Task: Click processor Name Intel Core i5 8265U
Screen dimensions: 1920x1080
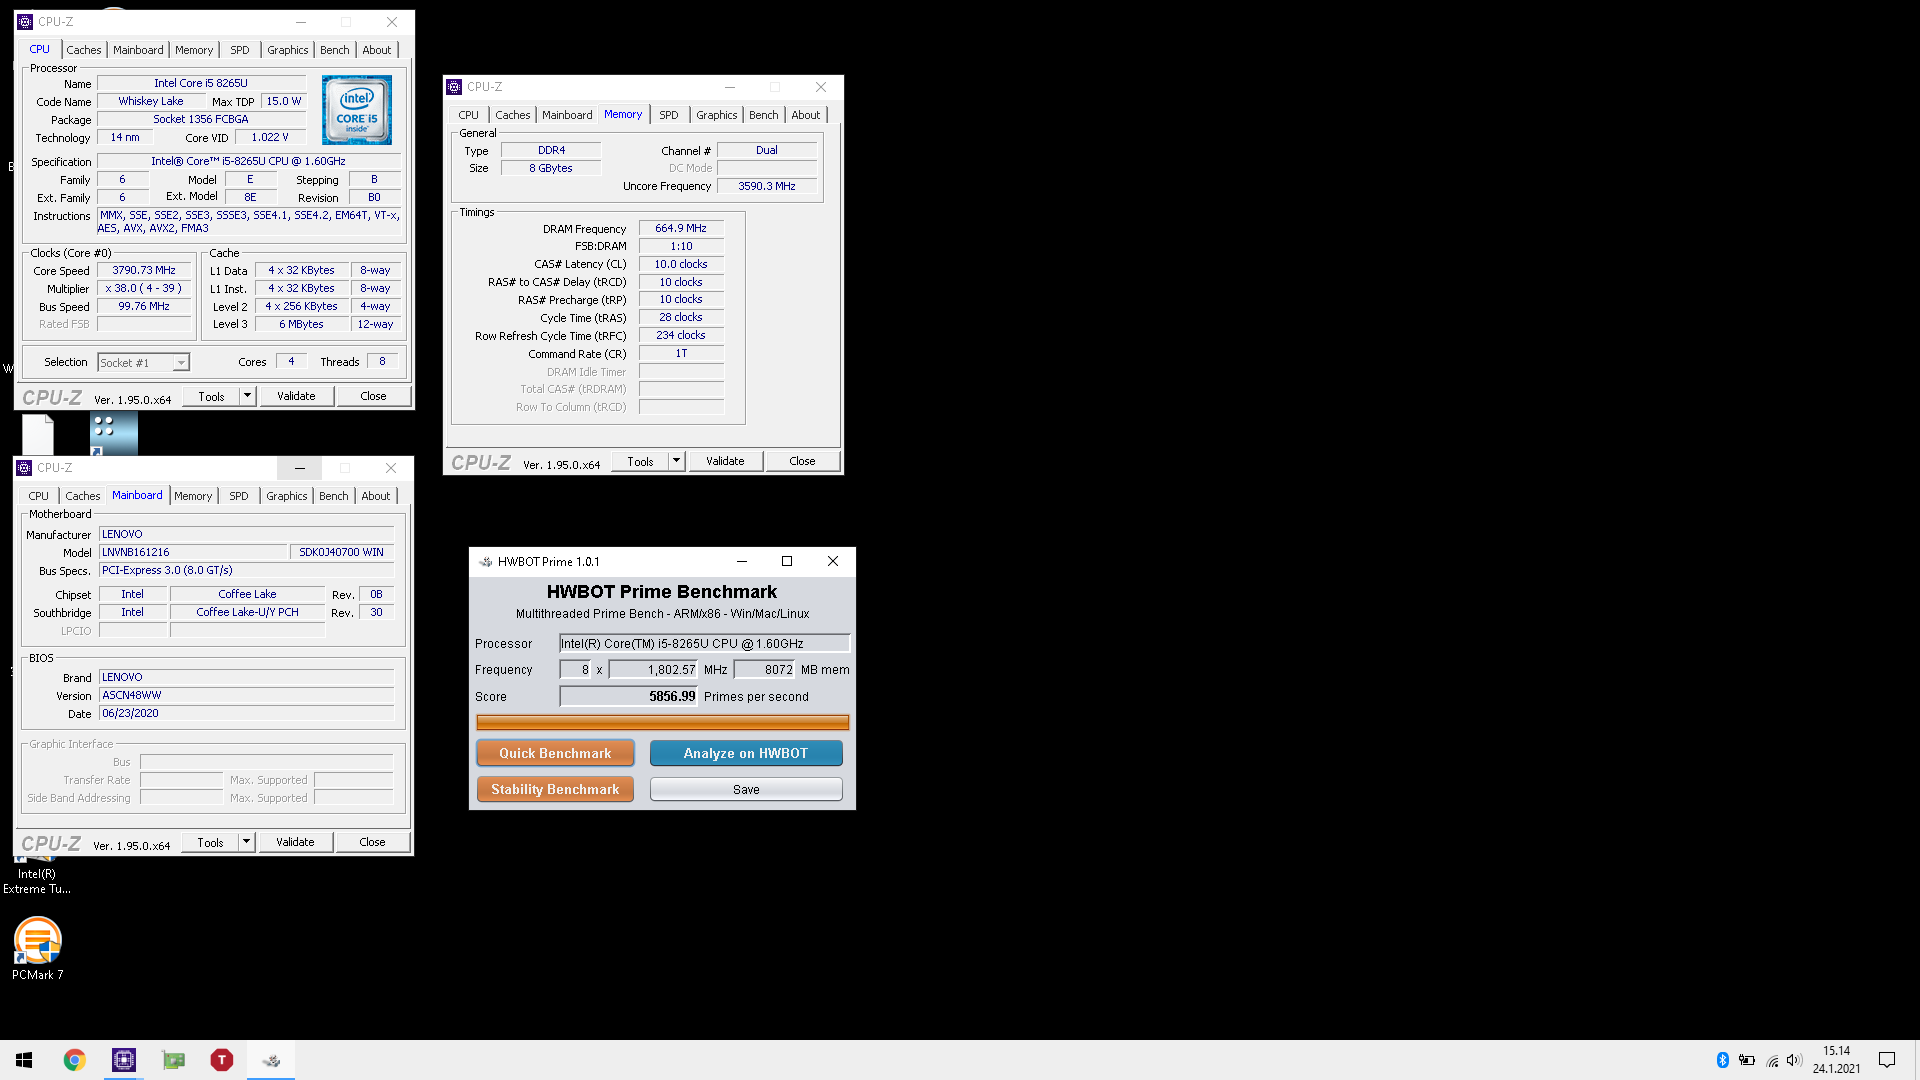Action: (201, 83)
